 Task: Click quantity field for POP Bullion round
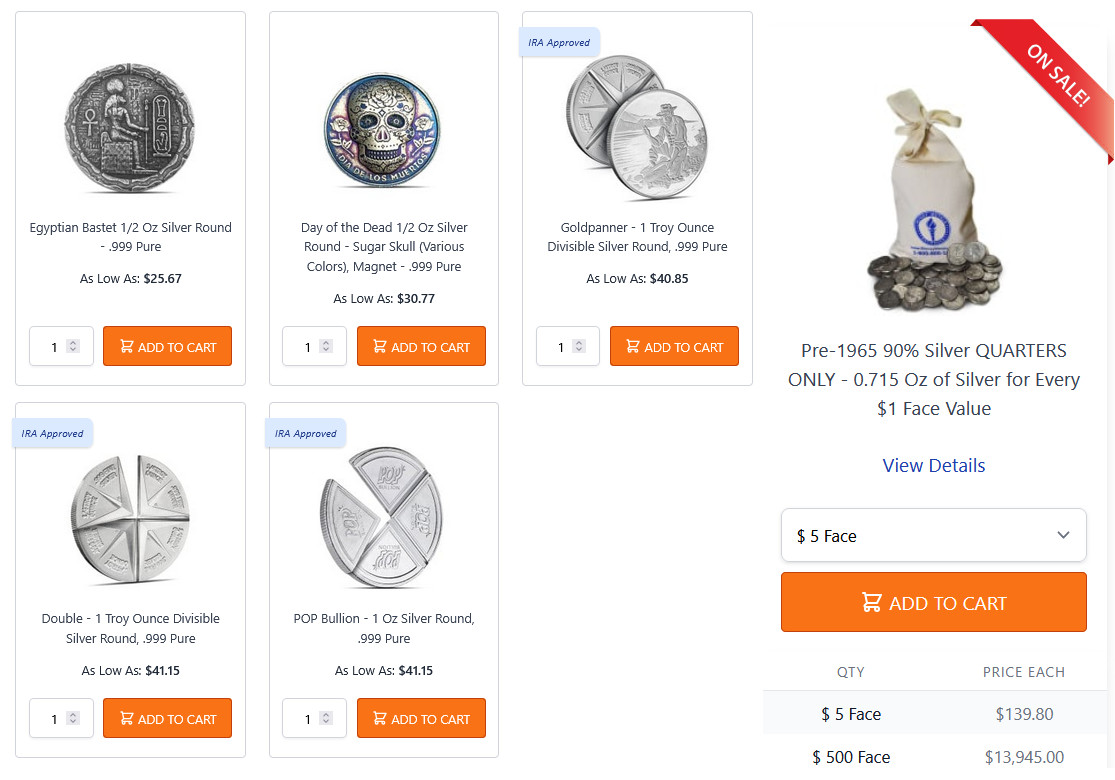[x=308, y=719]
